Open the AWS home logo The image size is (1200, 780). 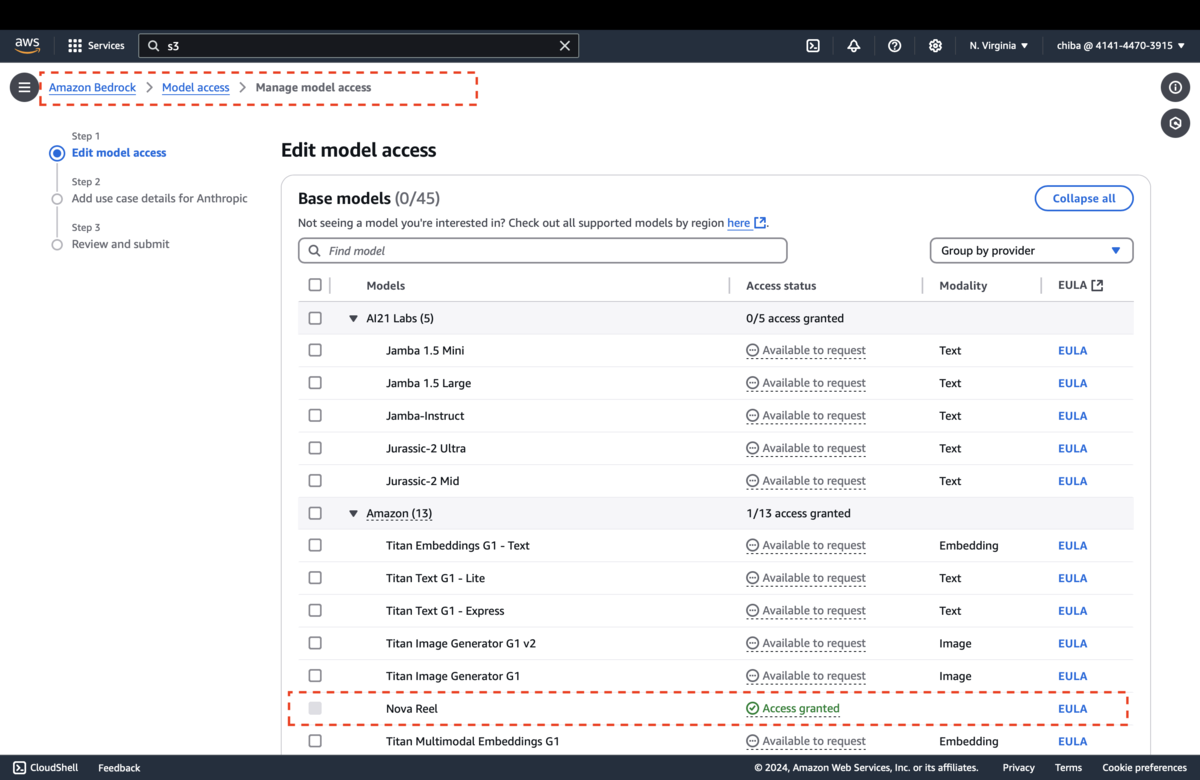point(27,46)
